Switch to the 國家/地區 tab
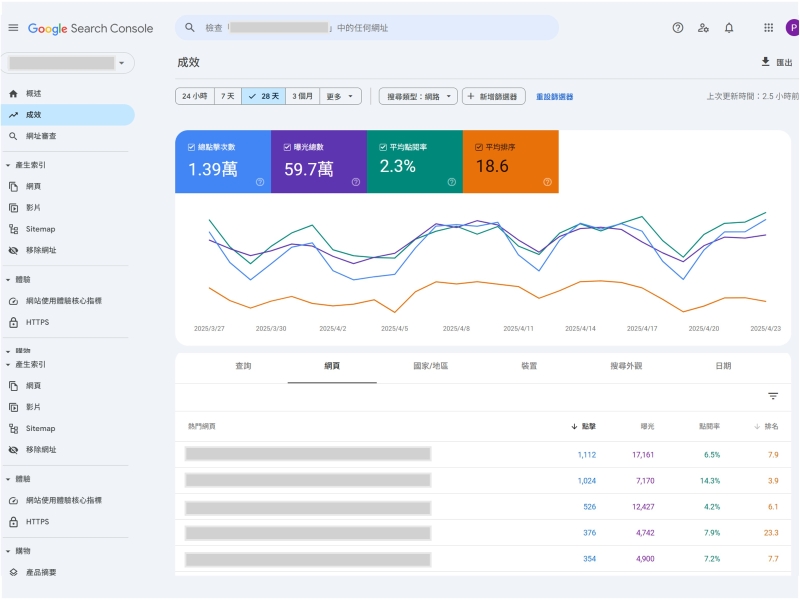Viewport: 800px width, 600px height. (x=431, y=366)
